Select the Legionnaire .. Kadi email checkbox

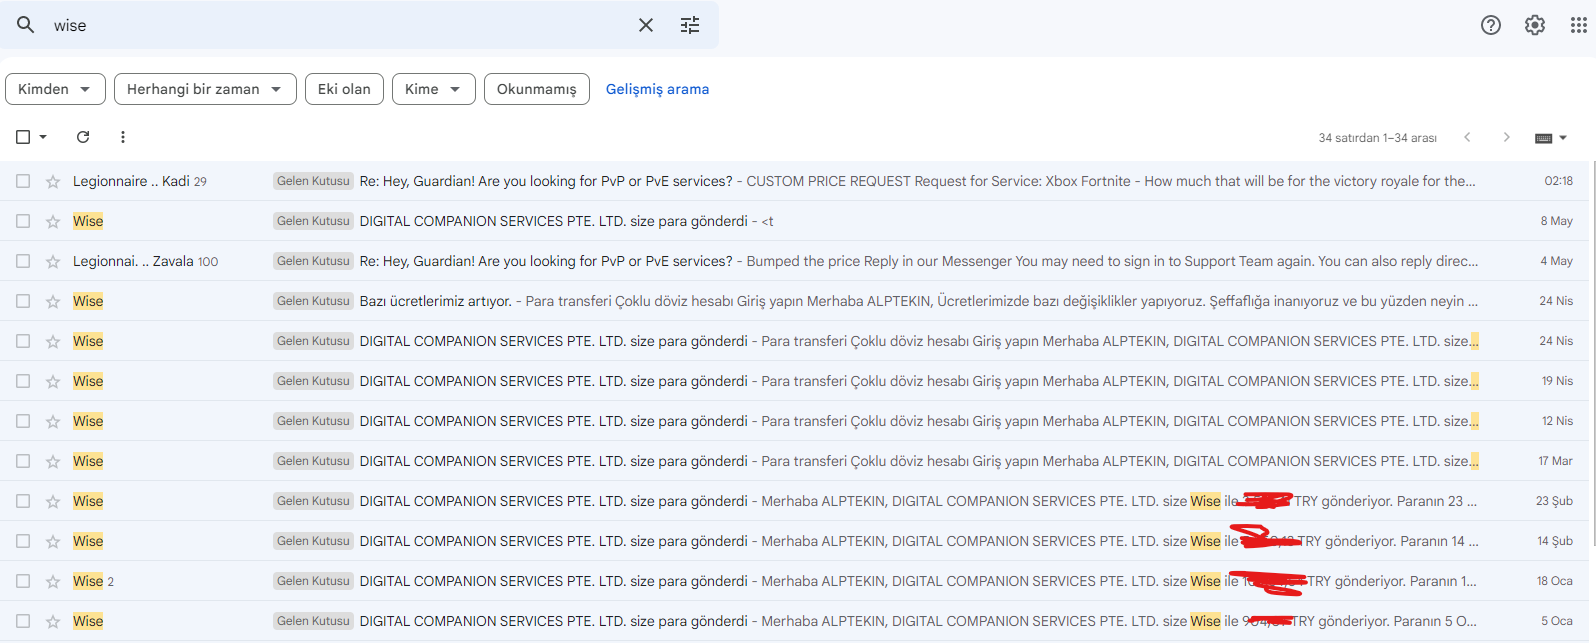click(x=23, y=181)
